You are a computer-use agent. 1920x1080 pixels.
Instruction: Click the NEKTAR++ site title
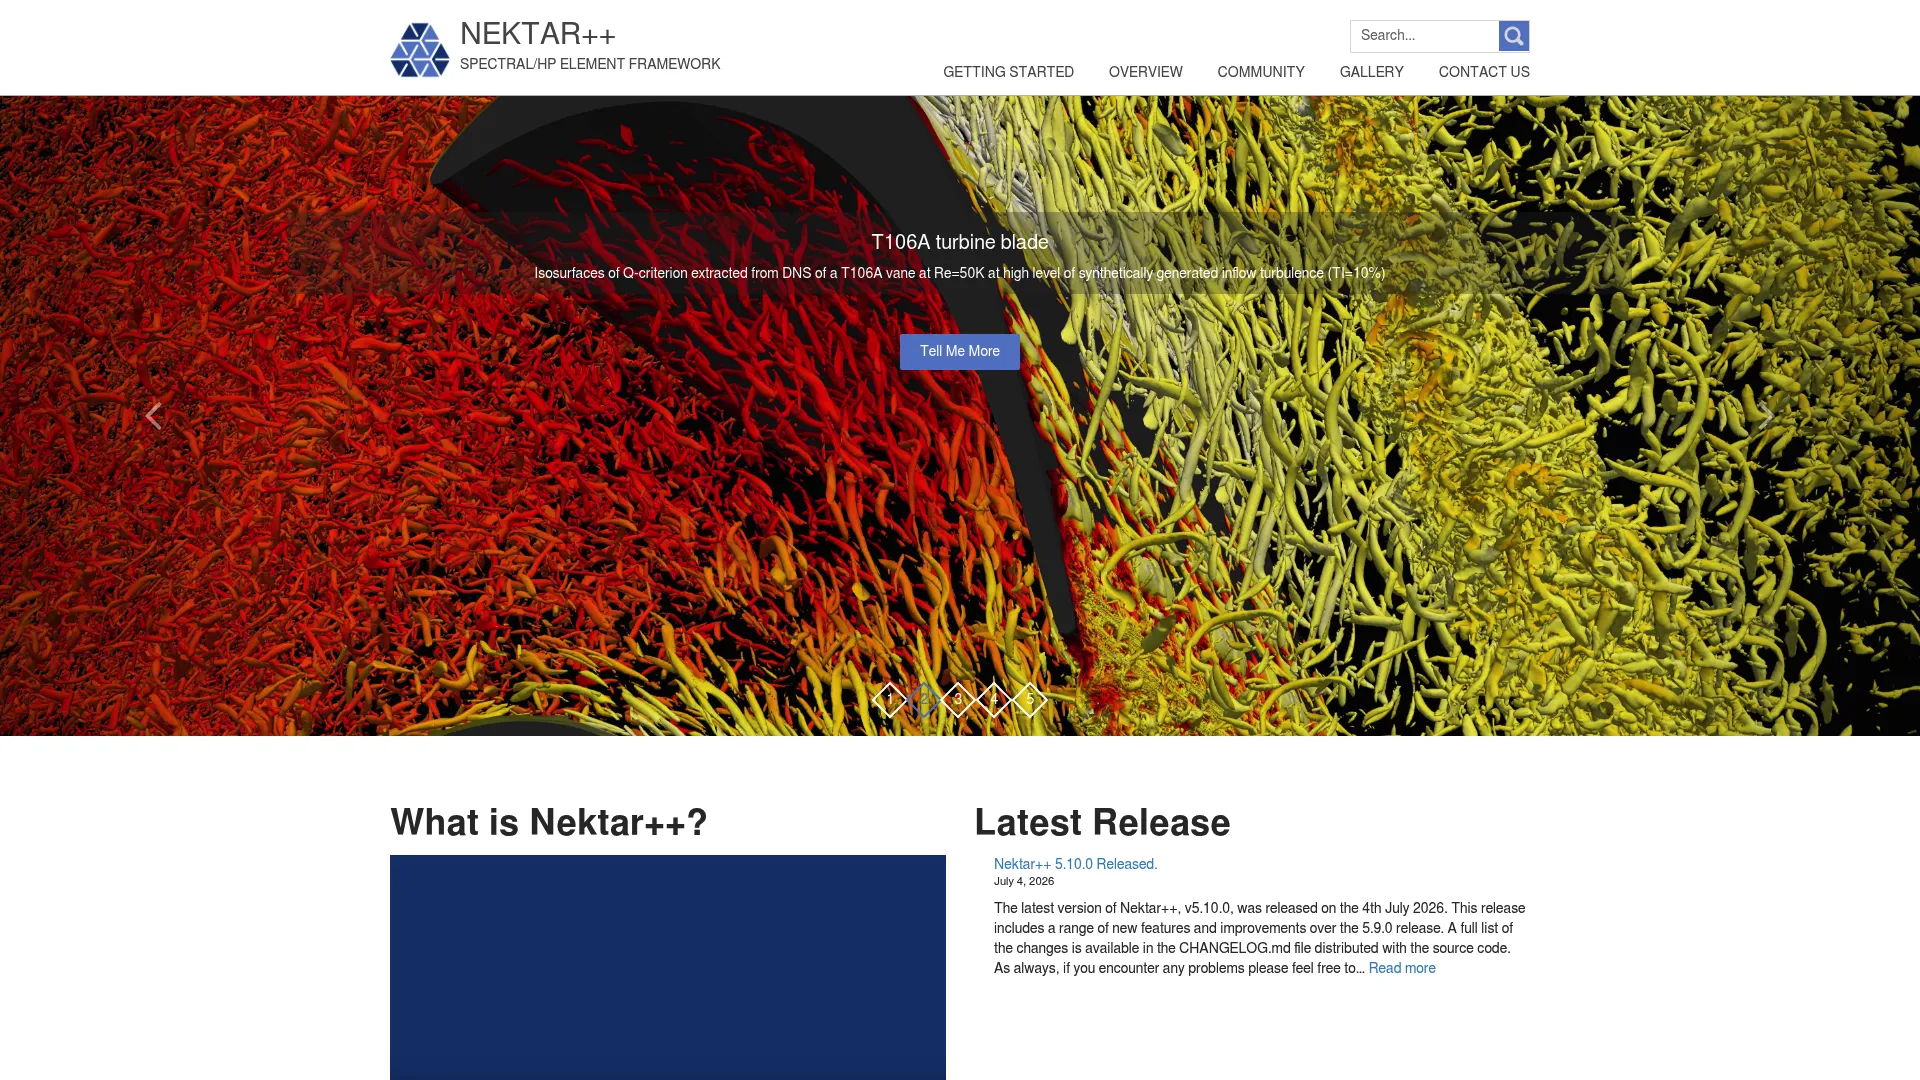(538, 34)
